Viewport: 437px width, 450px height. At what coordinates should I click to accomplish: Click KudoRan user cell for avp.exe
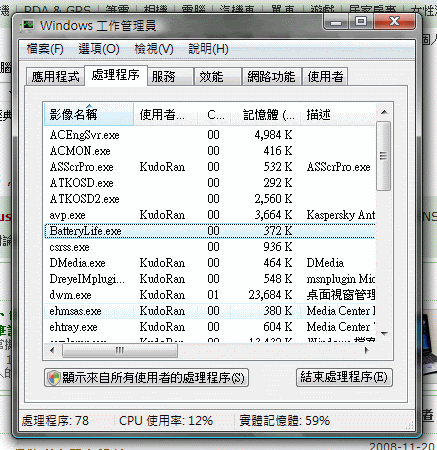click(162, 215)
